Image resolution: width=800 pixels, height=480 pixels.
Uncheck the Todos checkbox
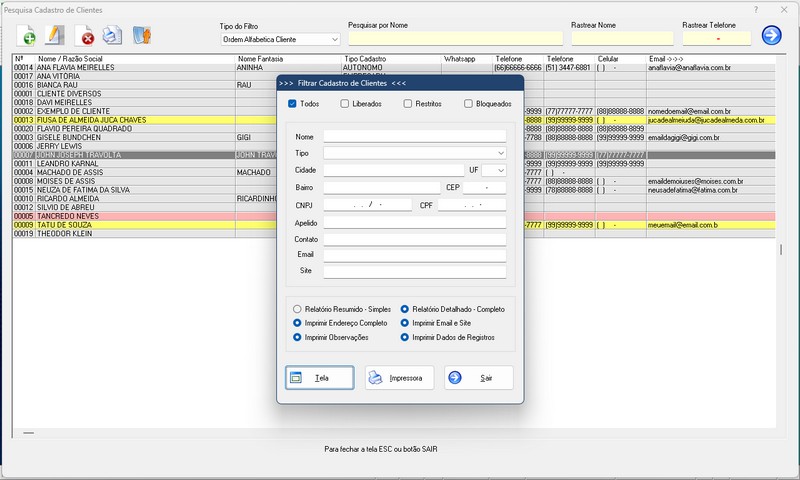292,104
